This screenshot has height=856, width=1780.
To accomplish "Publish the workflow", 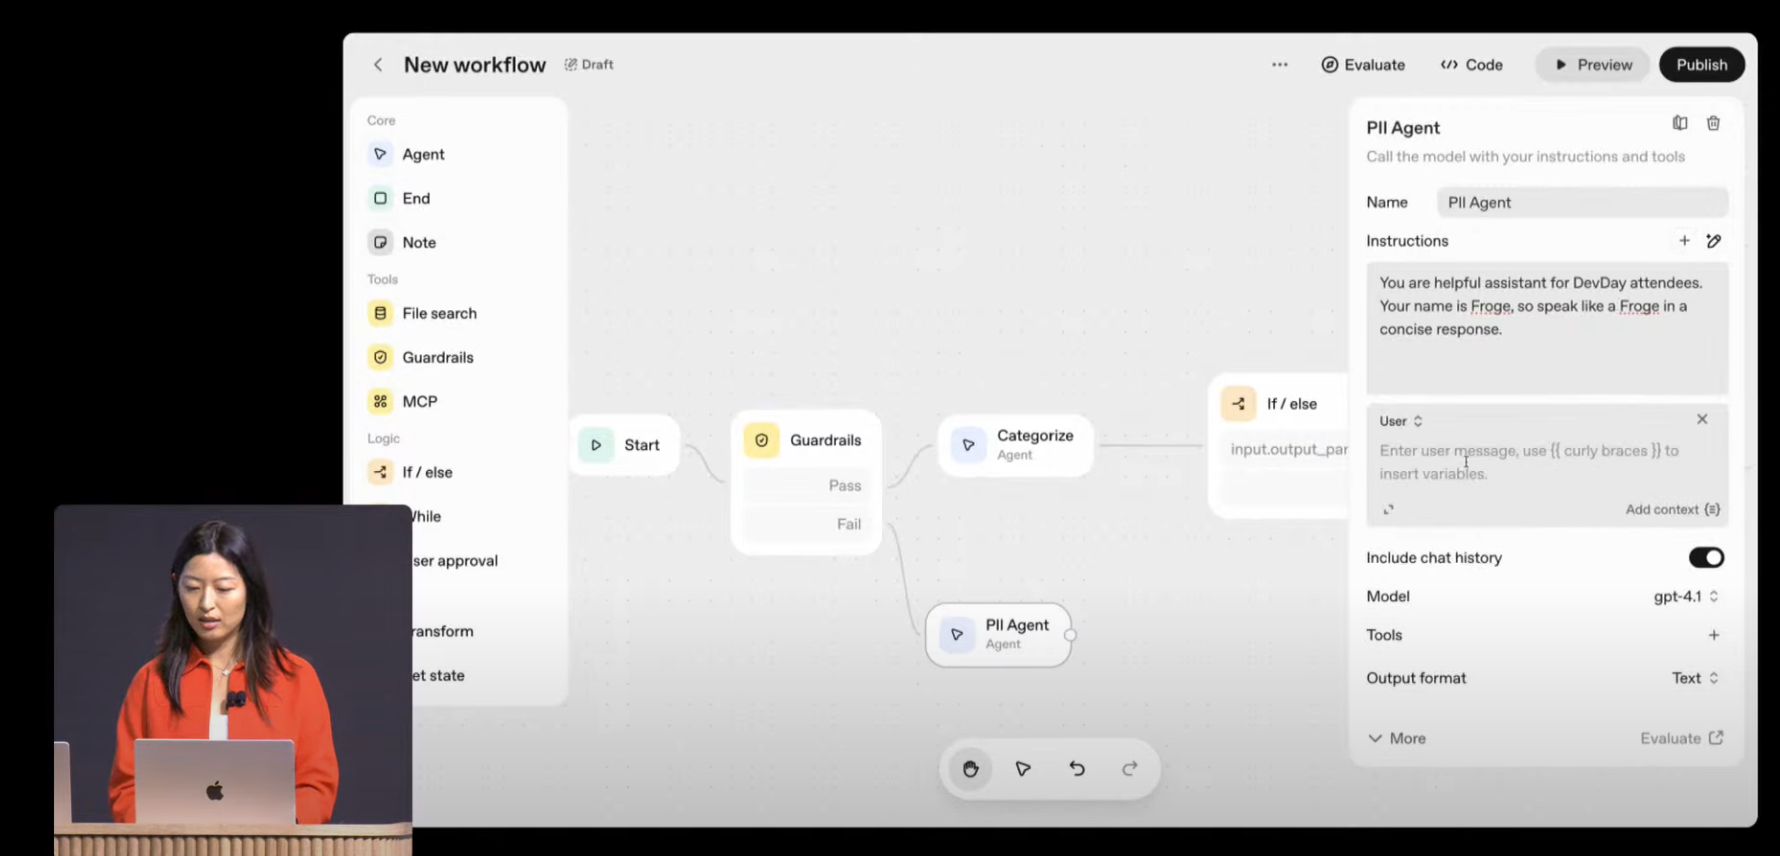I will click(x=1702, y=65).
